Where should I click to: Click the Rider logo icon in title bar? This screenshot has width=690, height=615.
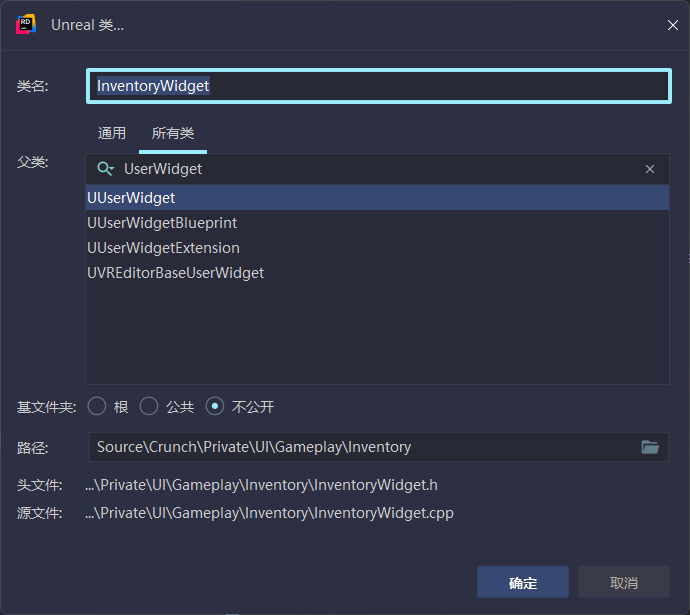click(x=26, y=24)
